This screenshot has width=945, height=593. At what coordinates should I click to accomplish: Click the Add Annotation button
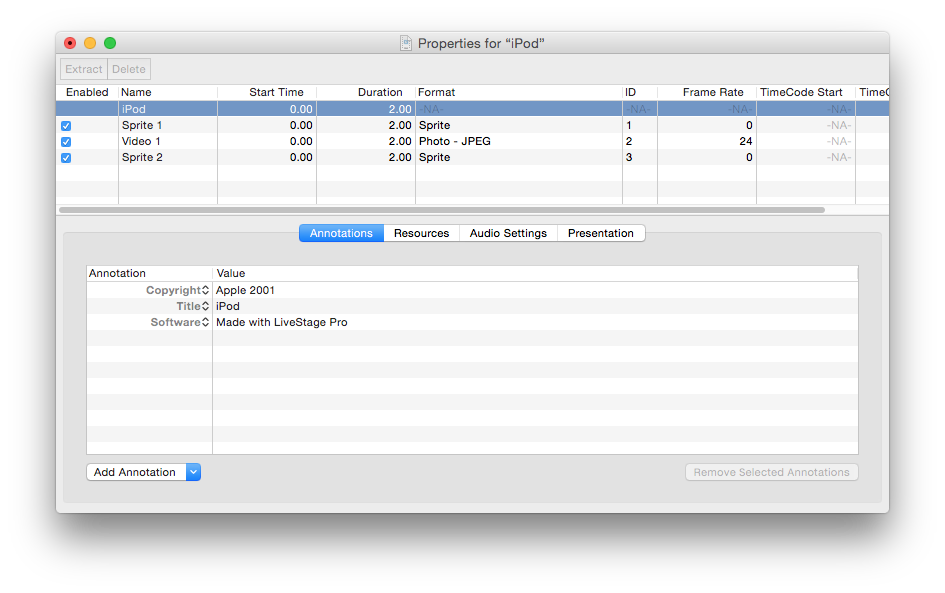(136, 472)
